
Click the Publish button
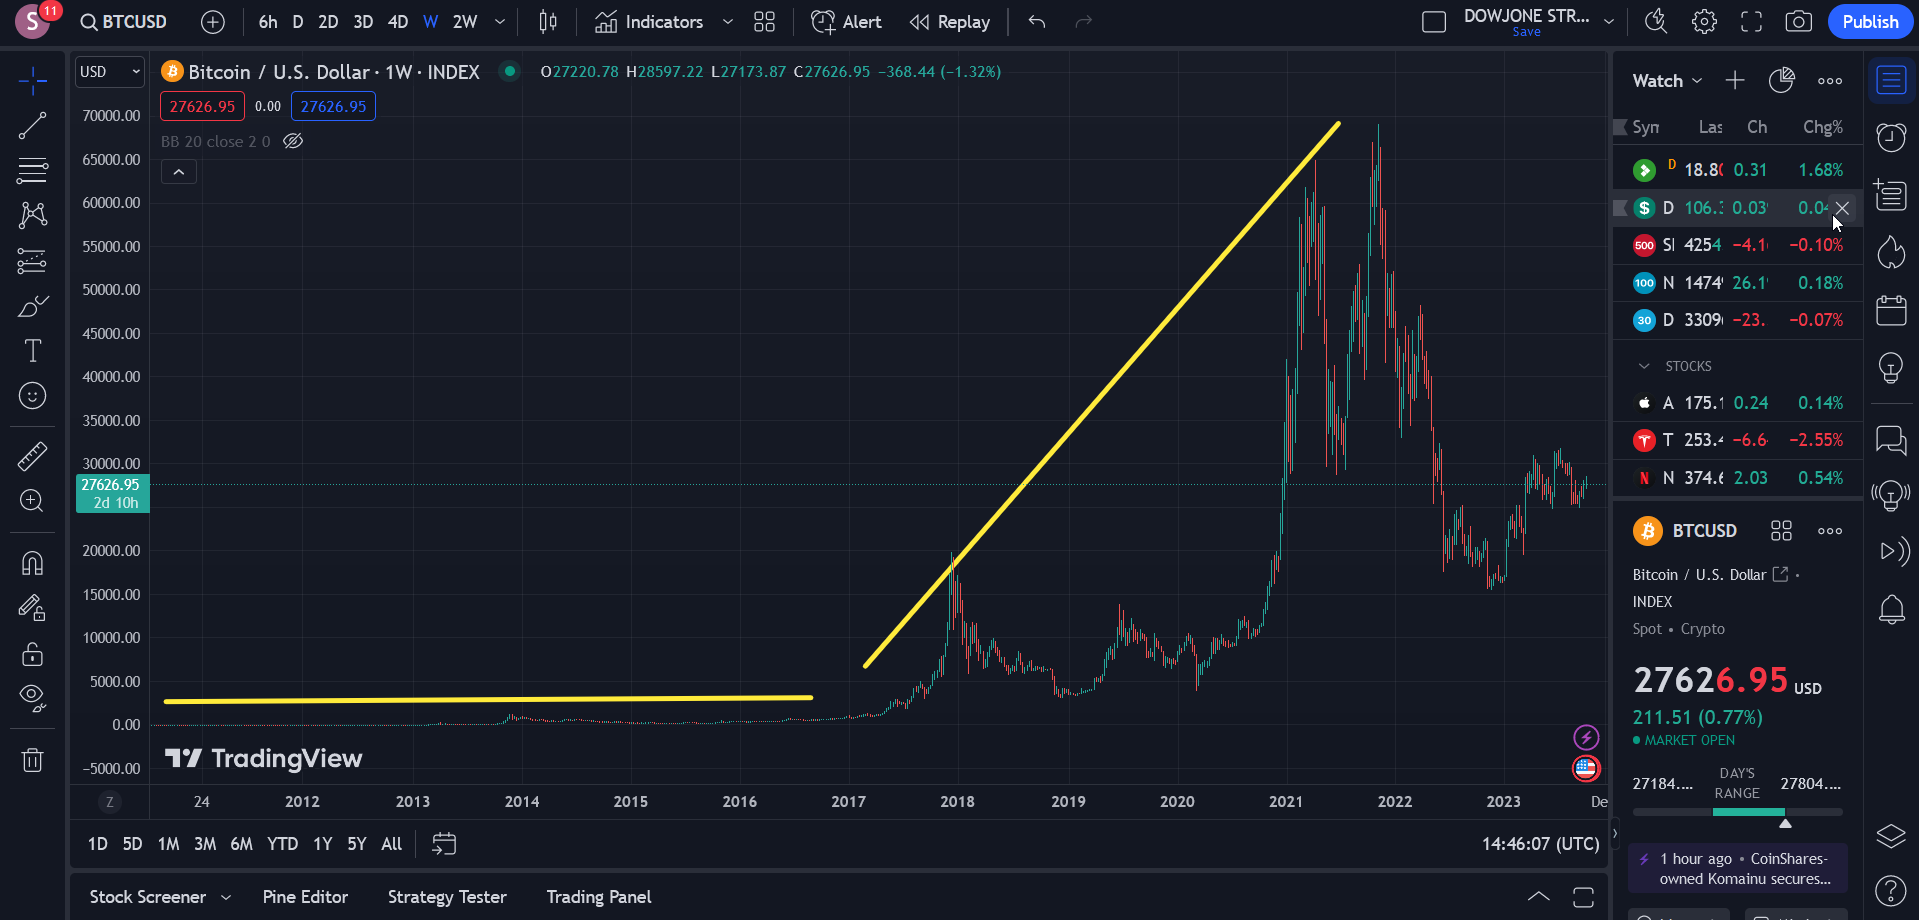pos(1870,22)
